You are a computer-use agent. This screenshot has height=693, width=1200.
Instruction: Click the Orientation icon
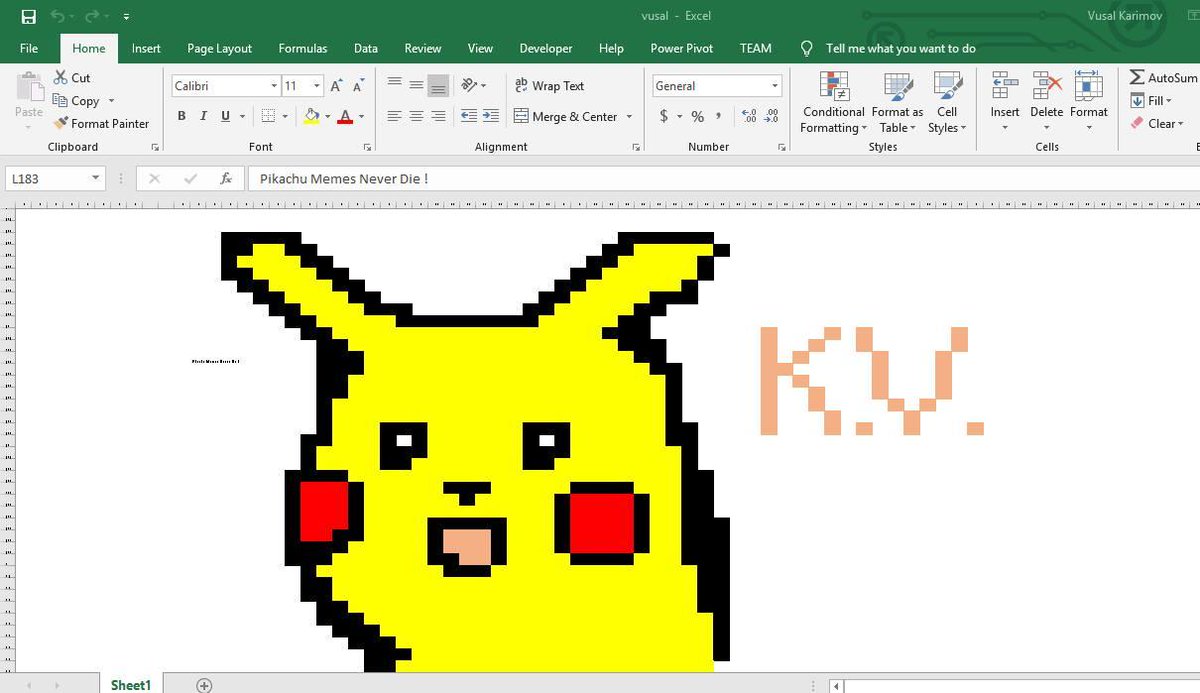(x=469, y=86)
